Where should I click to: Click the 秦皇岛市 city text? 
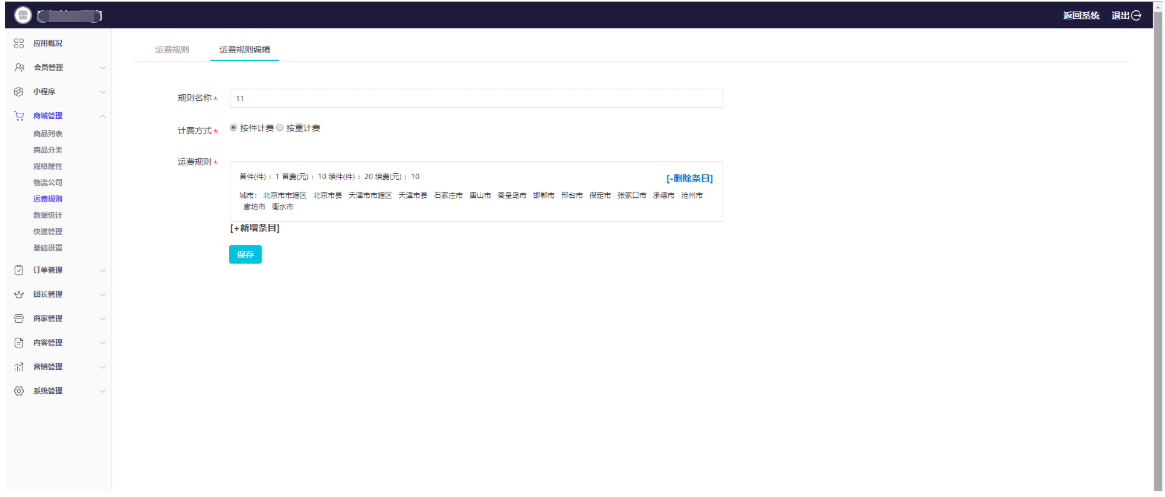tap(512, 195)
